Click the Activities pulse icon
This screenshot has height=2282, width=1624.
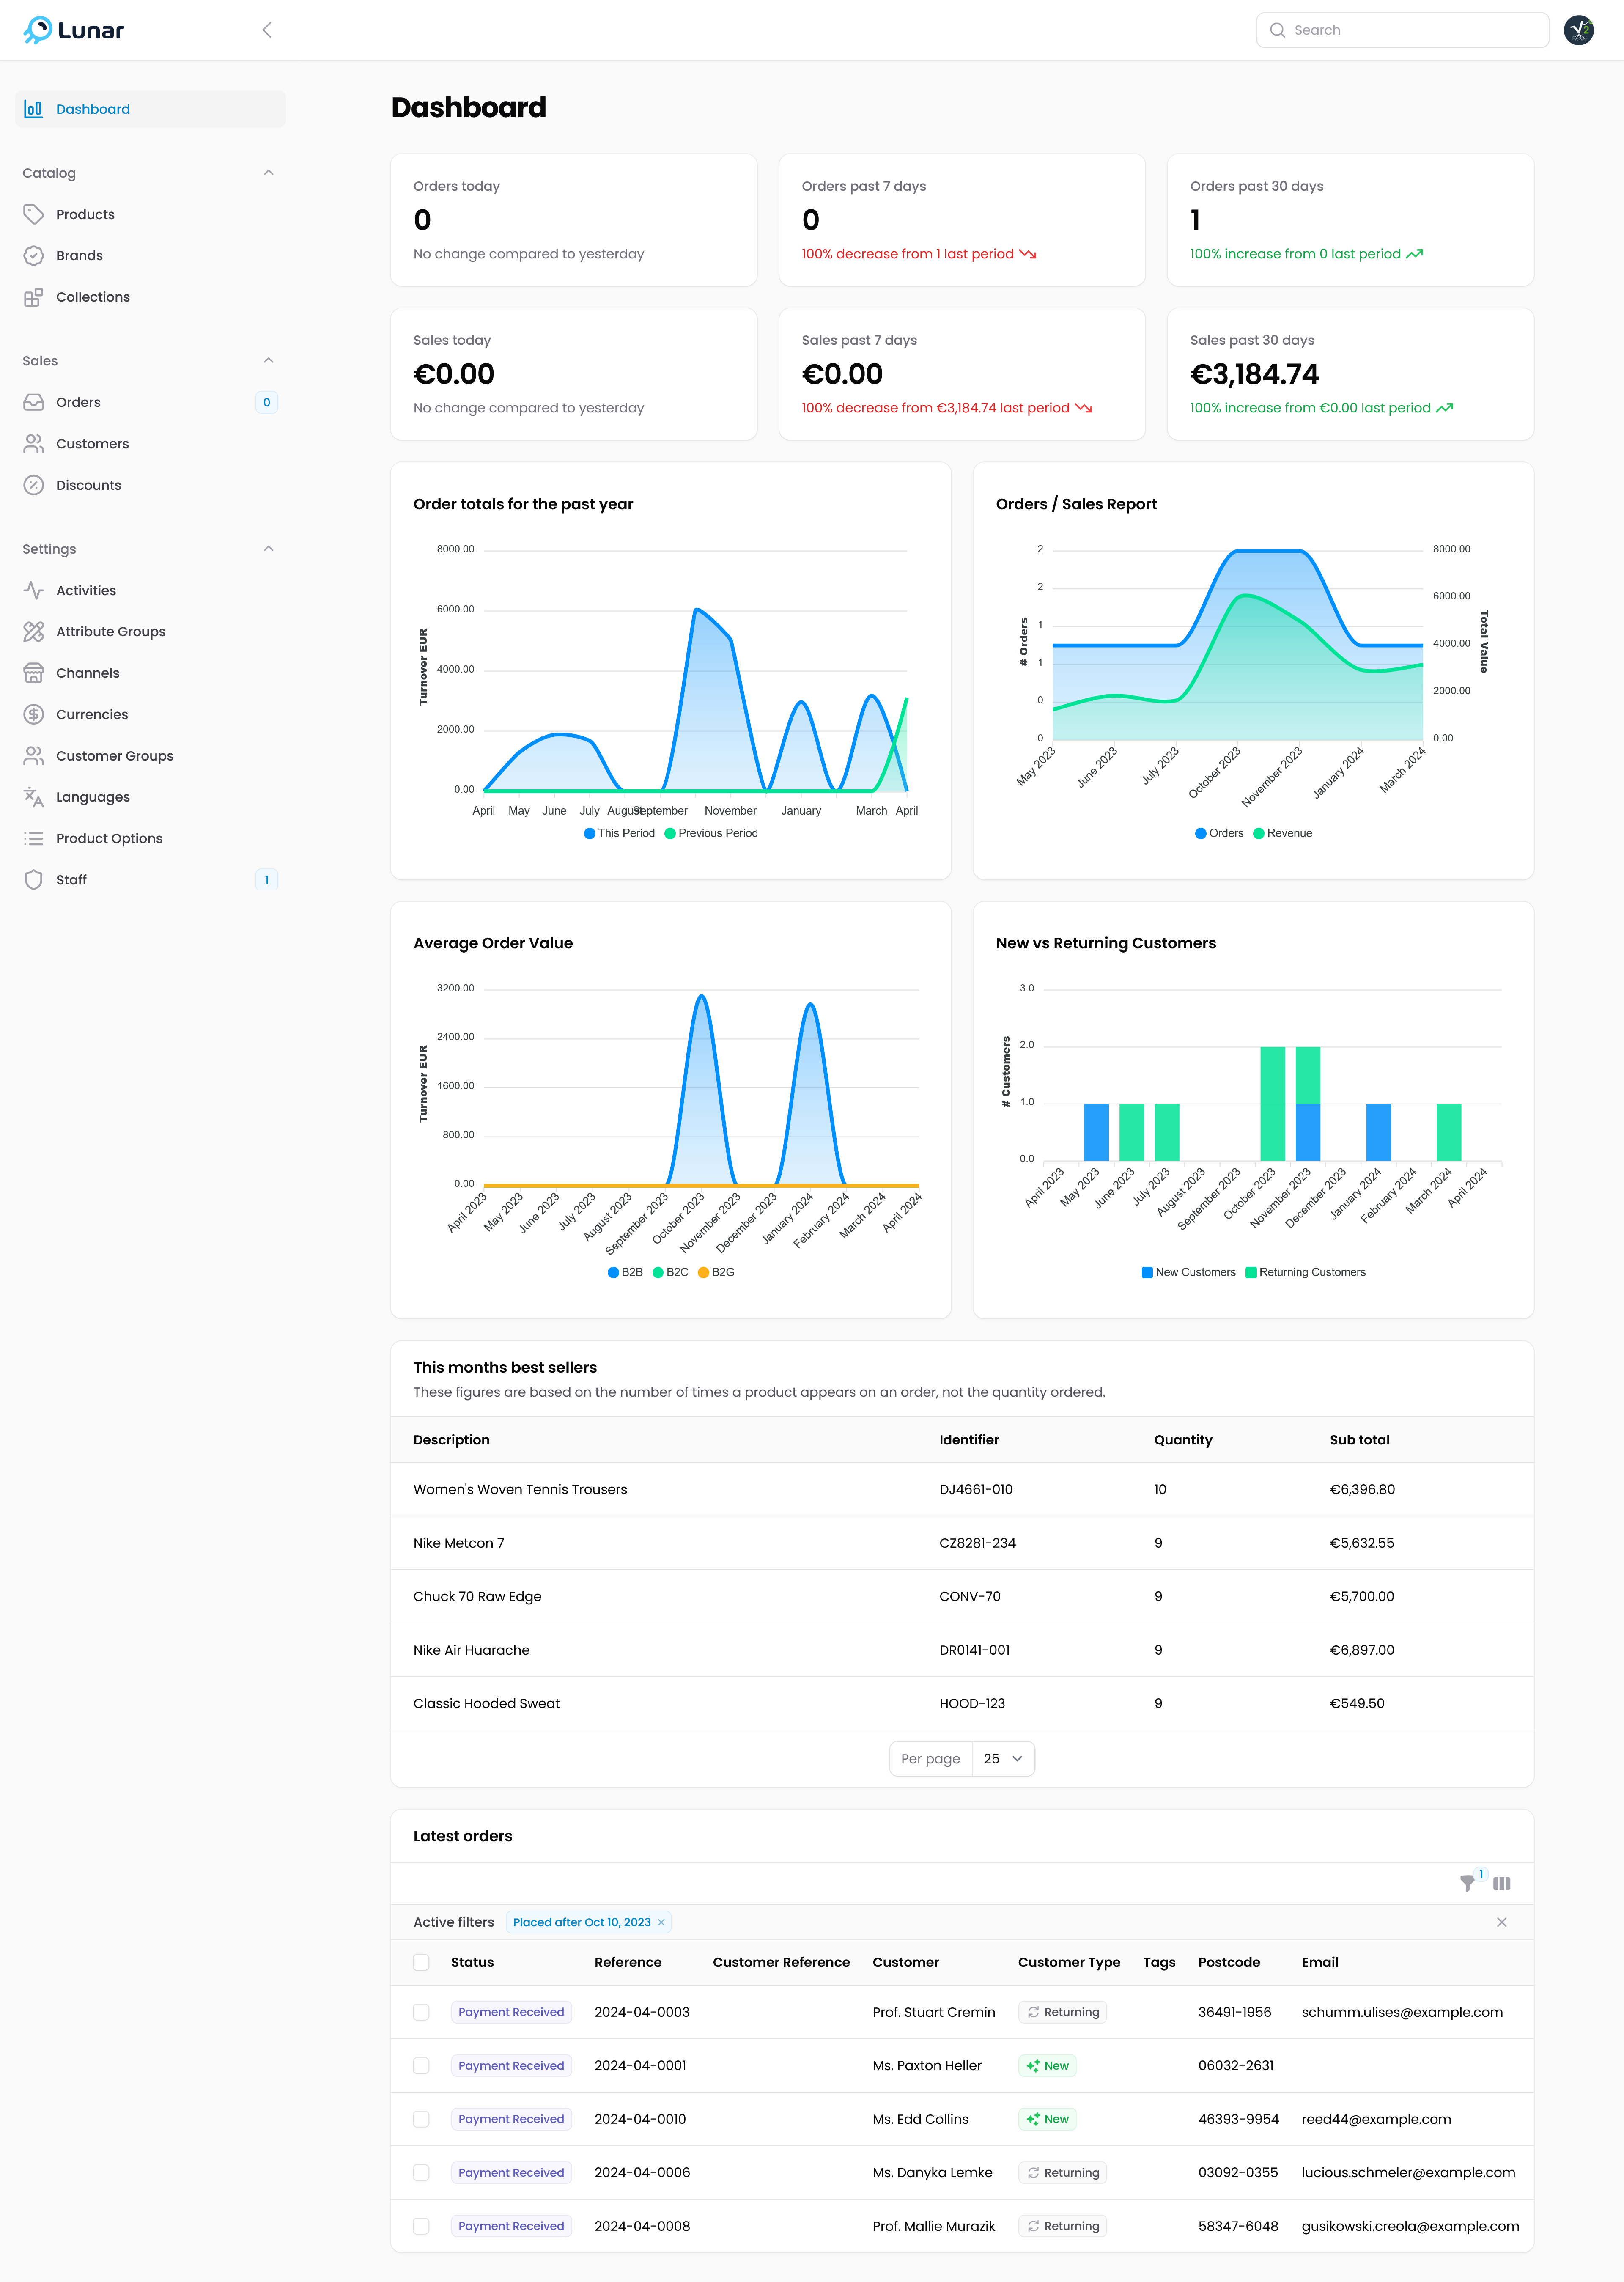tap(34, 590)
